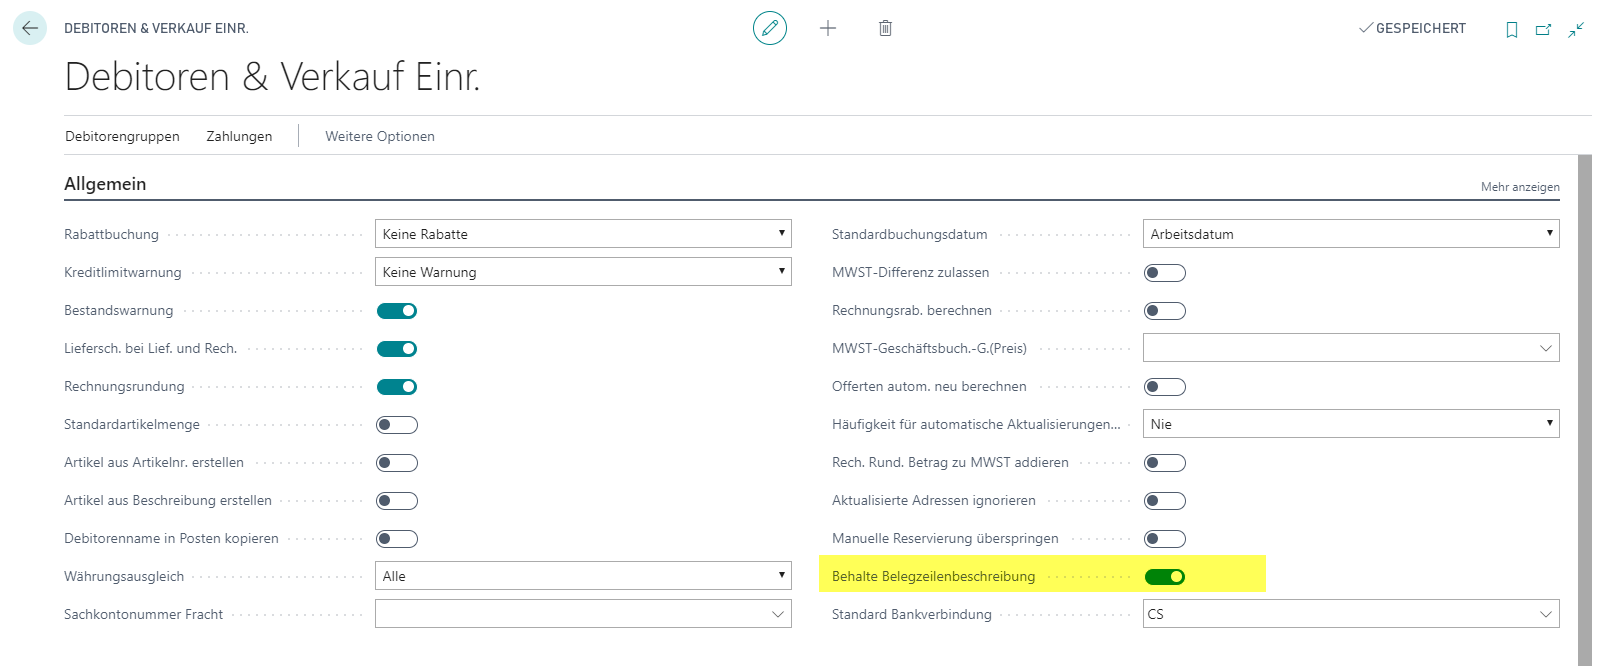The image size is (1624, 666).
Task: Disable Behalte Belegzeilenbeschreibung switch
Action: 1165,577
